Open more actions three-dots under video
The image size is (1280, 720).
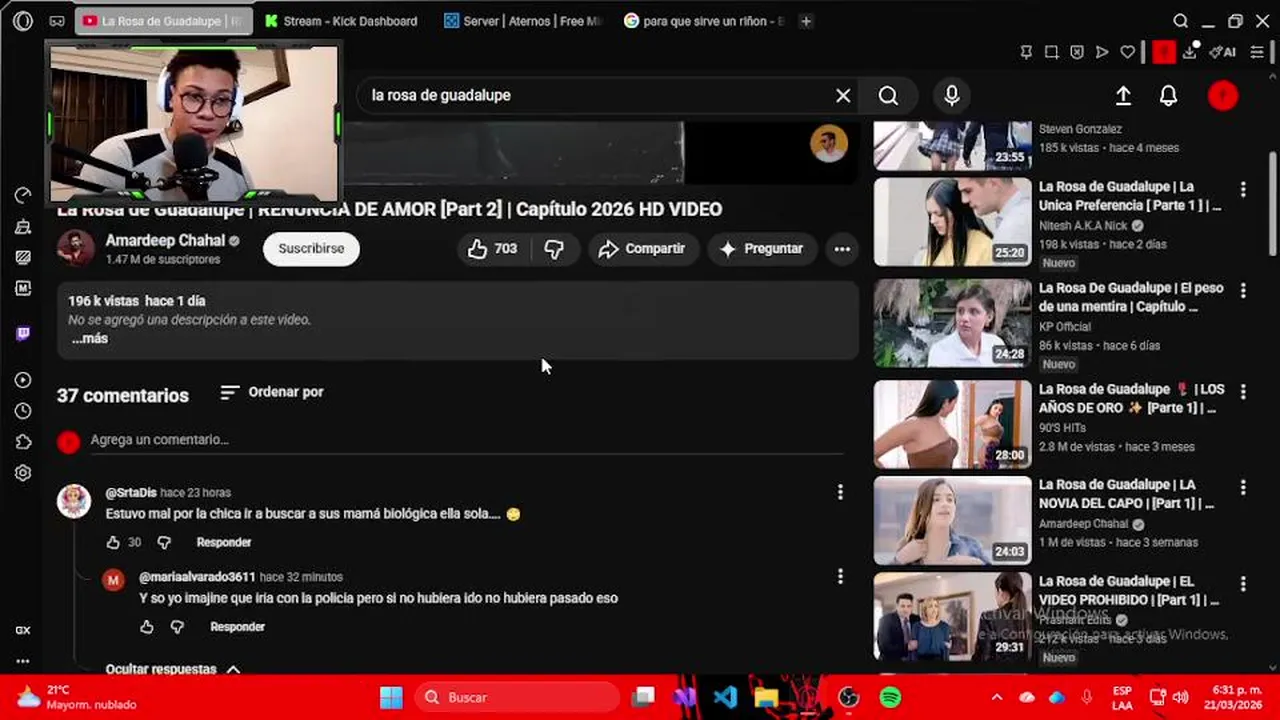point(842,249)
